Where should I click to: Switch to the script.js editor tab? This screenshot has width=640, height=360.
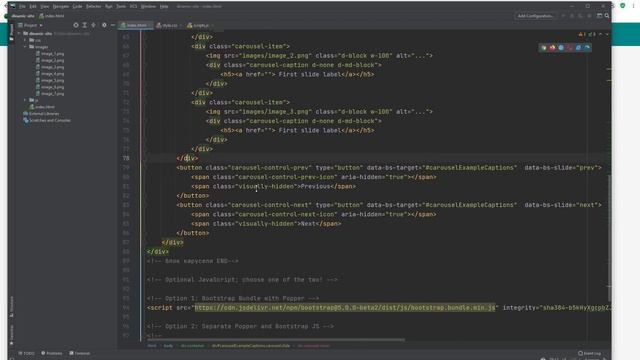pos(200,25)
